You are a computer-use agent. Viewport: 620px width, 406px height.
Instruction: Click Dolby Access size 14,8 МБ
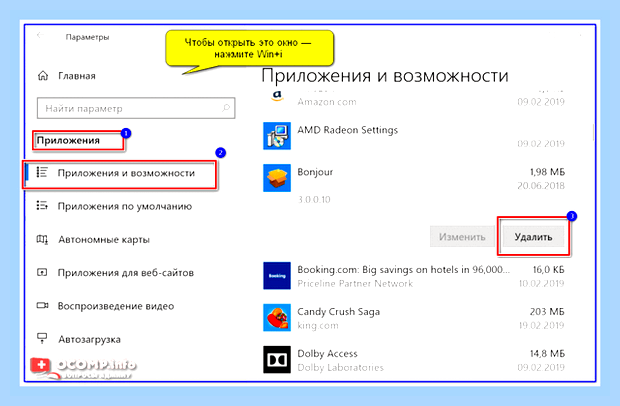547,354
